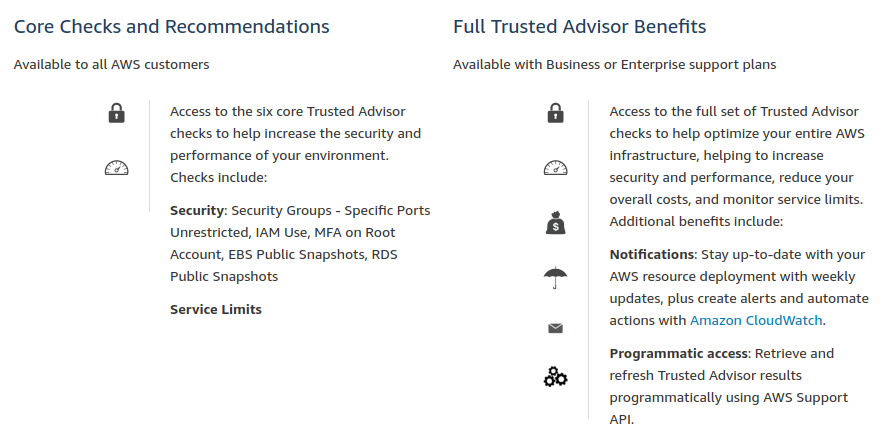This screenshot has width=887, height=446.
Task: Click the bold Notifications label
Action: pyautogui.click(x=652, y=255)
